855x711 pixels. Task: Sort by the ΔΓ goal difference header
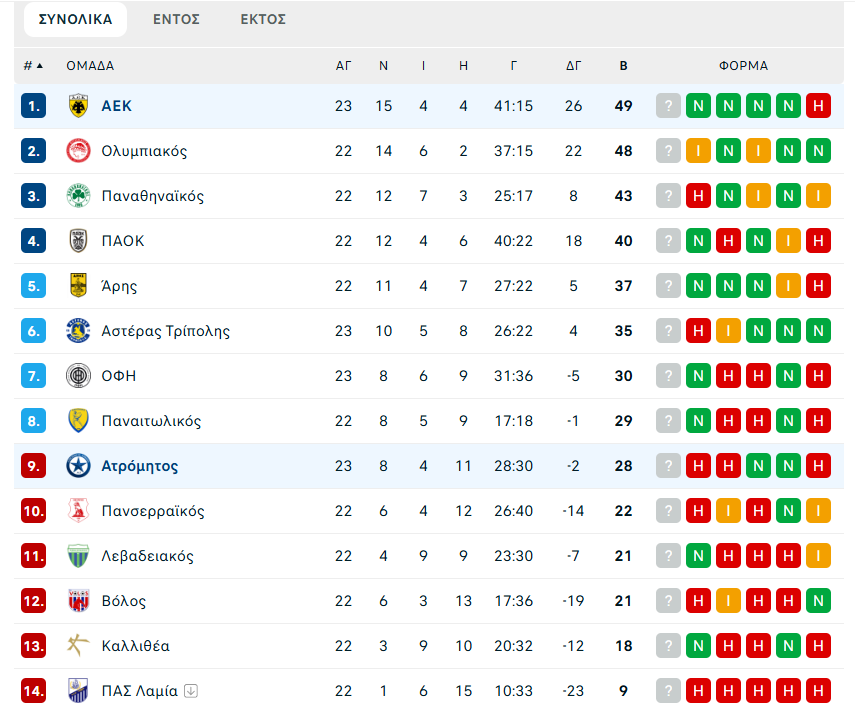(x=574, y=66)
